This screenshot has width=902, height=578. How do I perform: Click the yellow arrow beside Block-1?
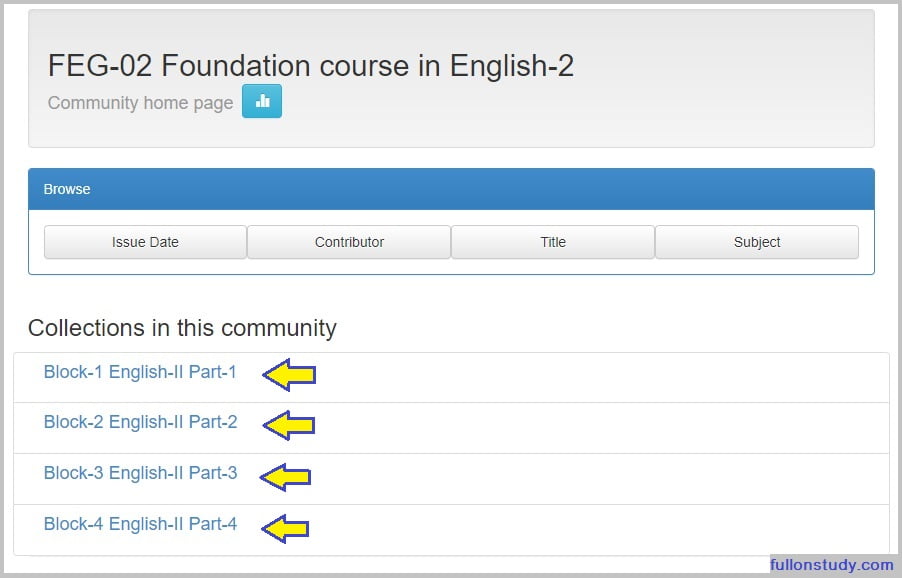(289, 374)
